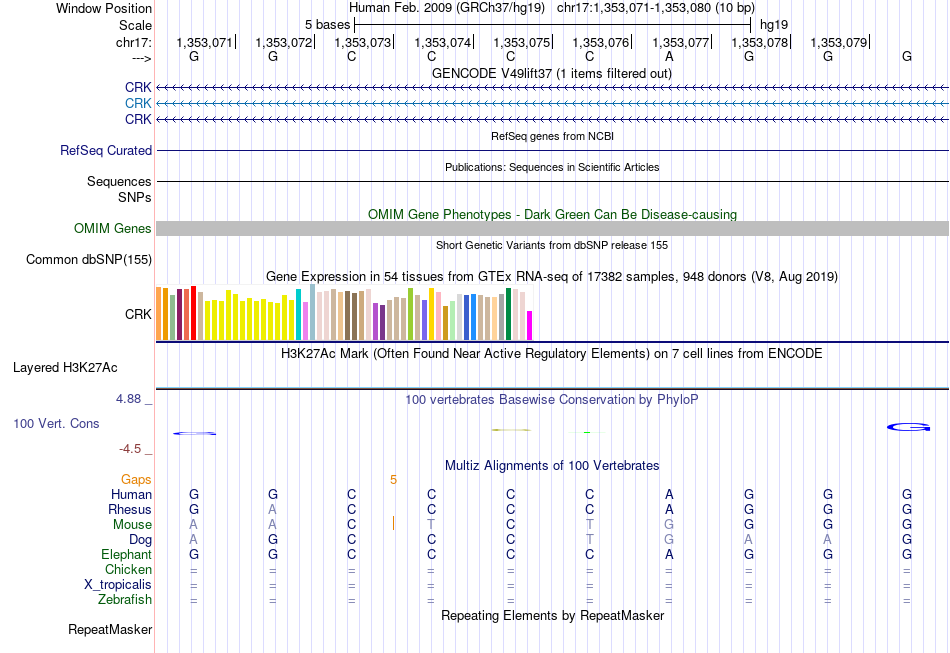The image size is (950, 653).
Task: Click the Human species label
Action: pos(131,495)
